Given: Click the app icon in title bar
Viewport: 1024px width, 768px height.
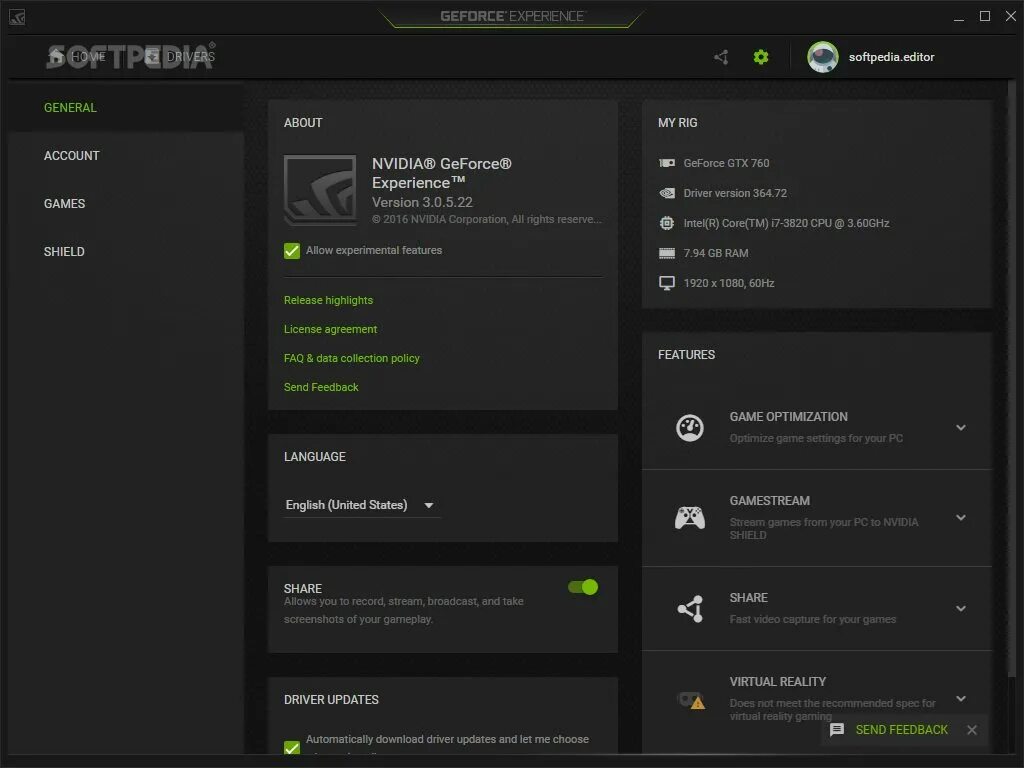Looking at the screenshot, I should point(18,17).
